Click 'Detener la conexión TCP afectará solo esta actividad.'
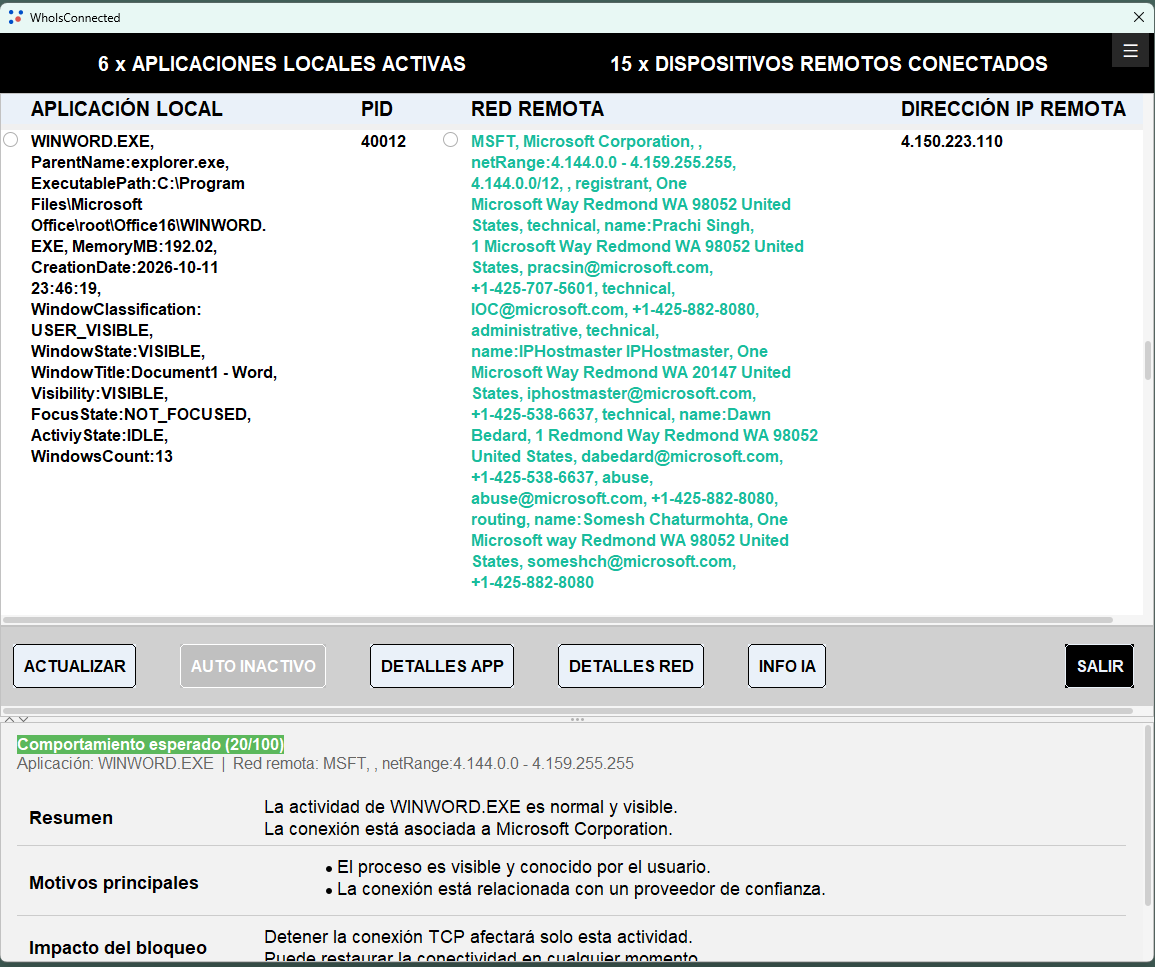Image resolution: width=1155 pixels, height=967 pixels. point(478,937)
